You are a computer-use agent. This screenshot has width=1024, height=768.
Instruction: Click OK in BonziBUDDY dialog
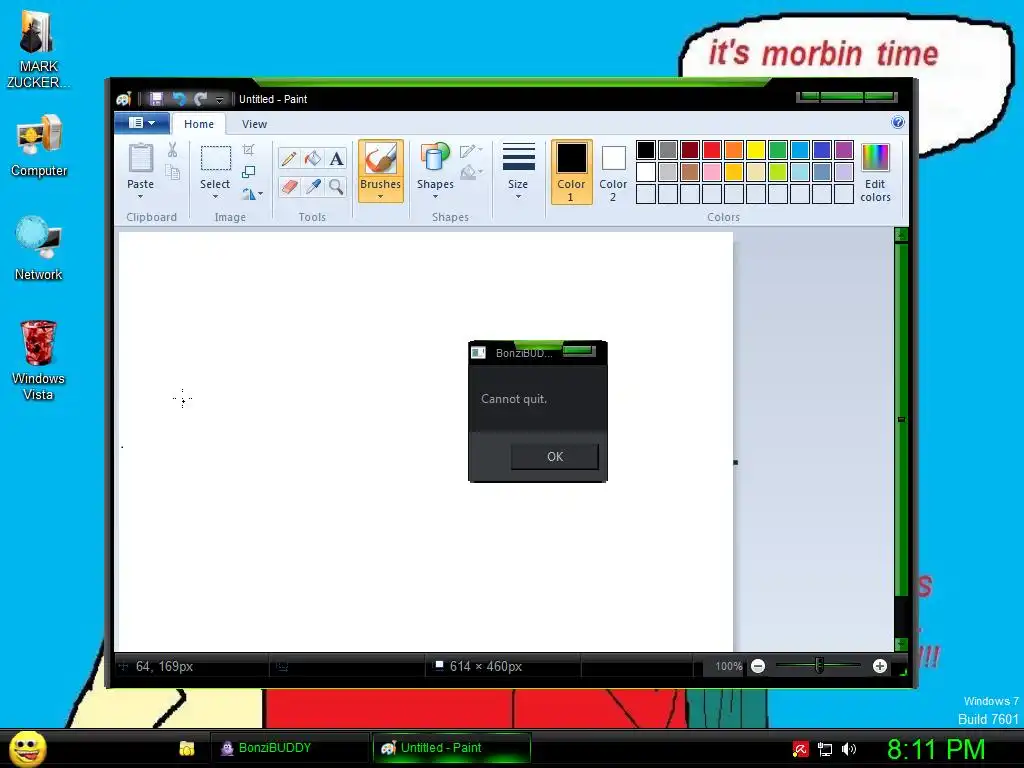click(554, 456)
